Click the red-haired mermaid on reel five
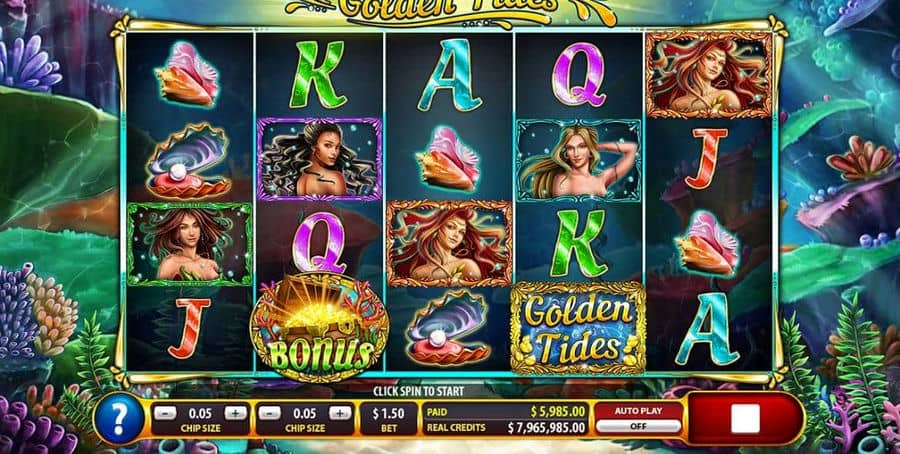Screen dimensions: 900x454 pos(709,75)
